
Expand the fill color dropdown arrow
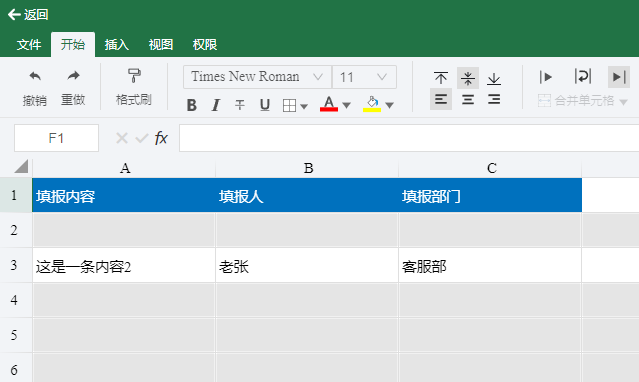click(x=390, y=106)
